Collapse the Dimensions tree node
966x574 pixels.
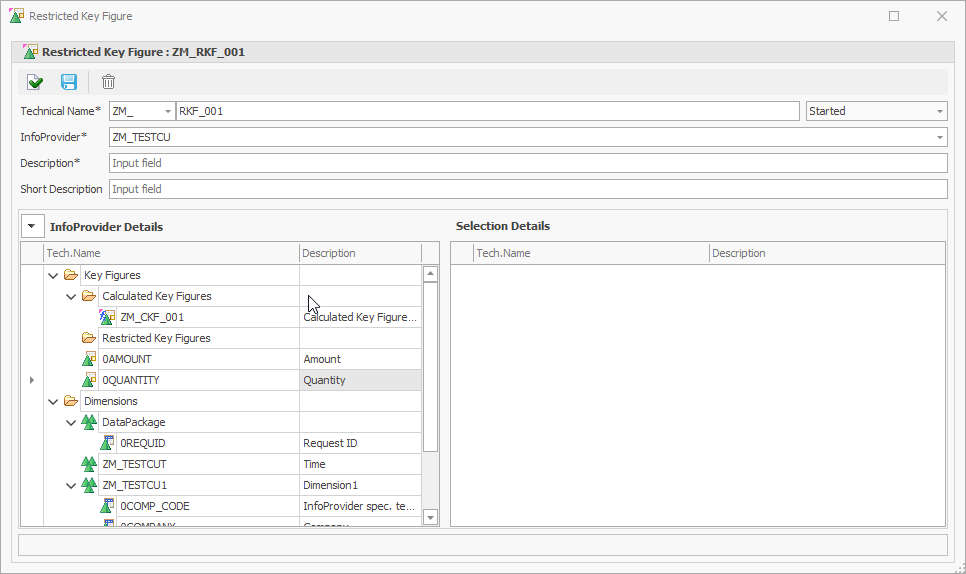[53, 401]
